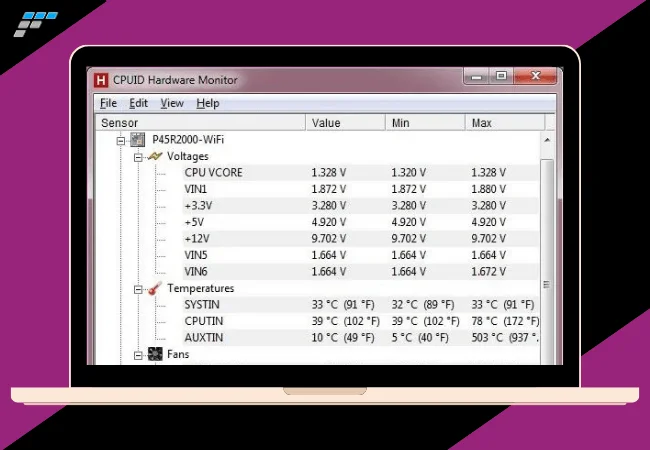Image resolution: width=650 pixels, height=450 pixels.
Task: Select the P45R2000-WiFi tree label
Action: coord(188,140)
